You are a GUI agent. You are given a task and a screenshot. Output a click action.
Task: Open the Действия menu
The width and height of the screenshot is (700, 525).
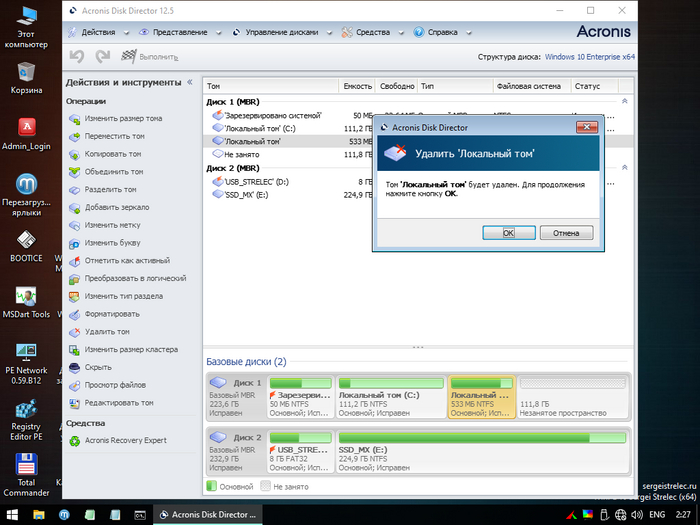[97, 32]
